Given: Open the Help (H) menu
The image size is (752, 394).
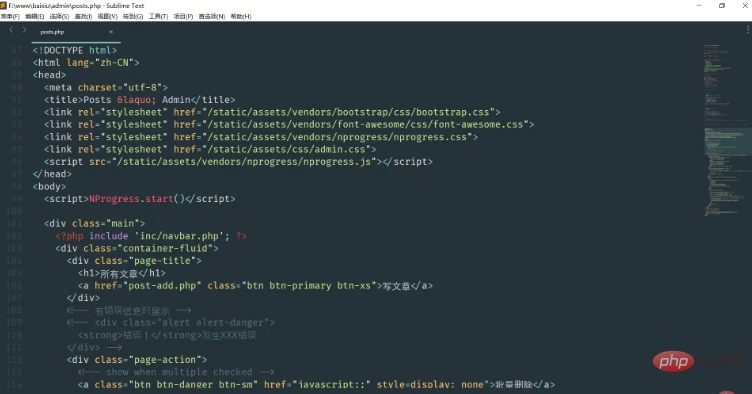Looking at the screenshot, I should (241, 16).
